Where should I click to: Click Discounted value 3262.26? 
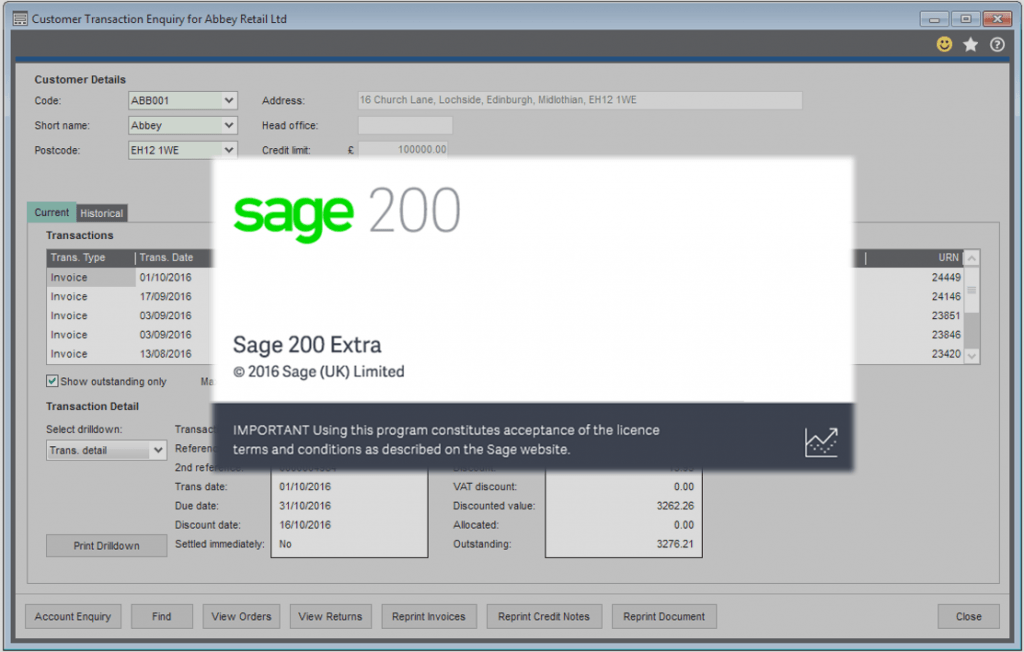point(675,506)
